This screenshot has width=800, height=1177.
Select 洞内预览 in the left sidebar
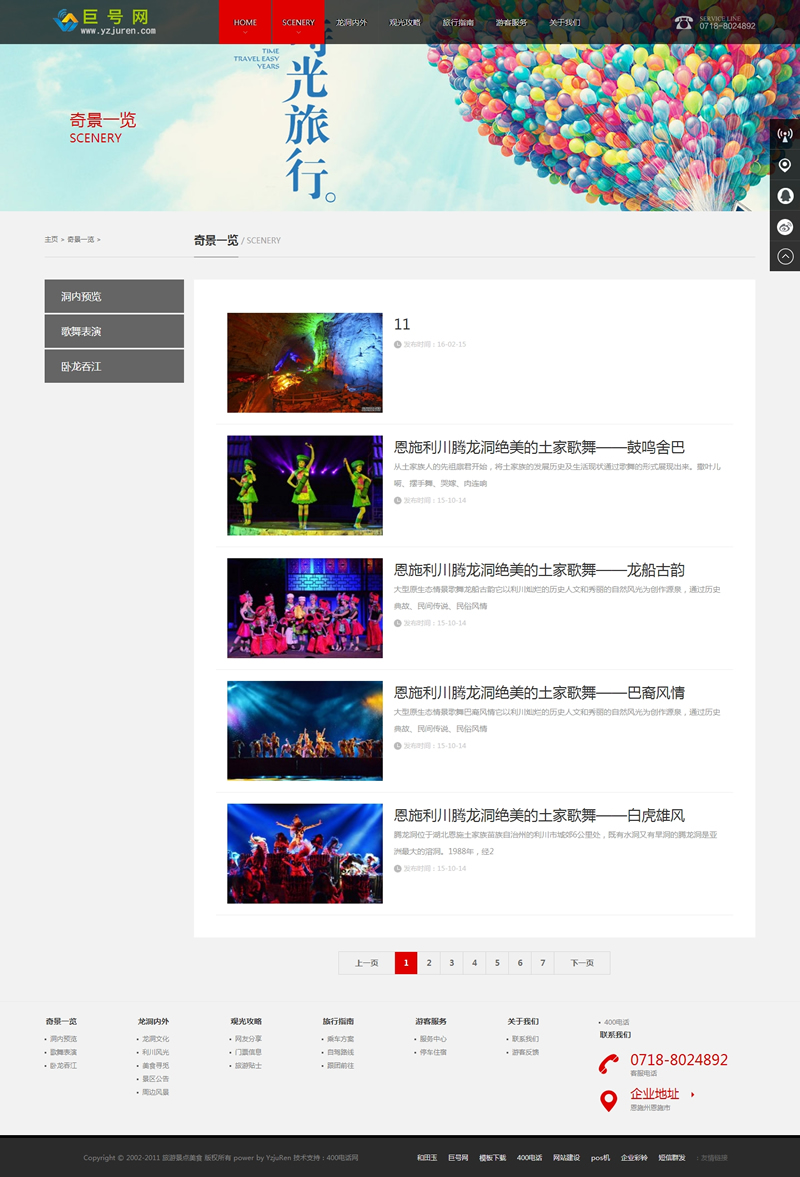[x=114, y=297]
